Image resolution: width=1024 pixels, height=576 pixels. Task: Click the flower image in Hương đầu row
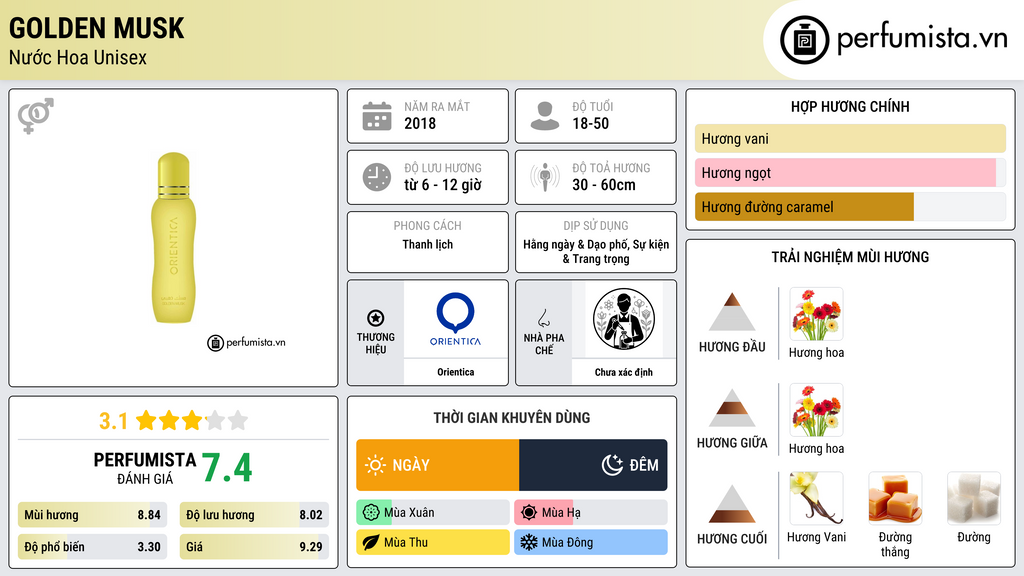(816, 314)
